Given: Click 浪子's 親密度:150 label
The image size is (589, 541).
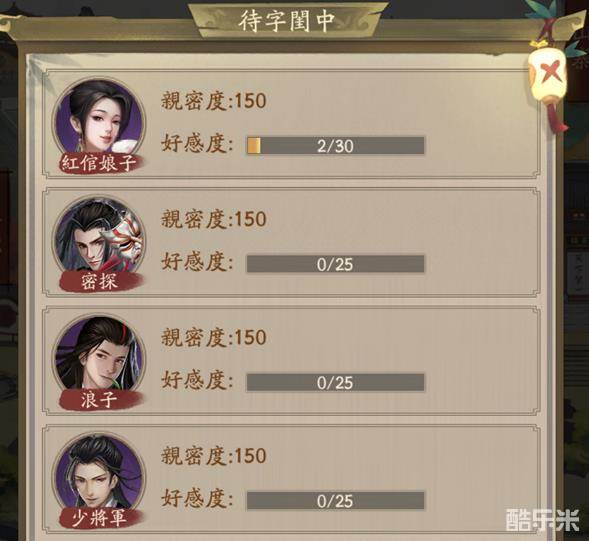Looking at the screenshot, I should click(214, 337).
